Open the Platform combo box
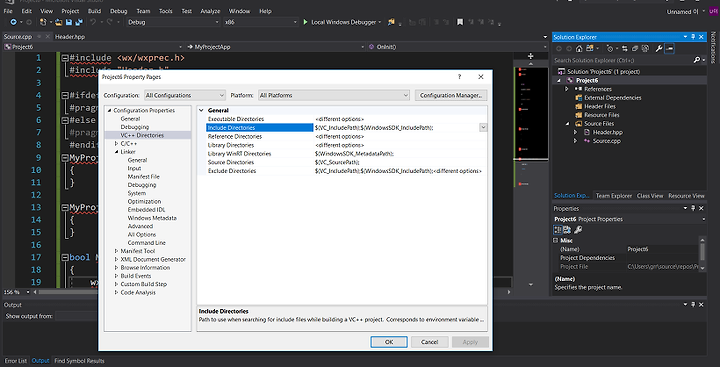Screen dimensions: 720x367 click(334, 96)
